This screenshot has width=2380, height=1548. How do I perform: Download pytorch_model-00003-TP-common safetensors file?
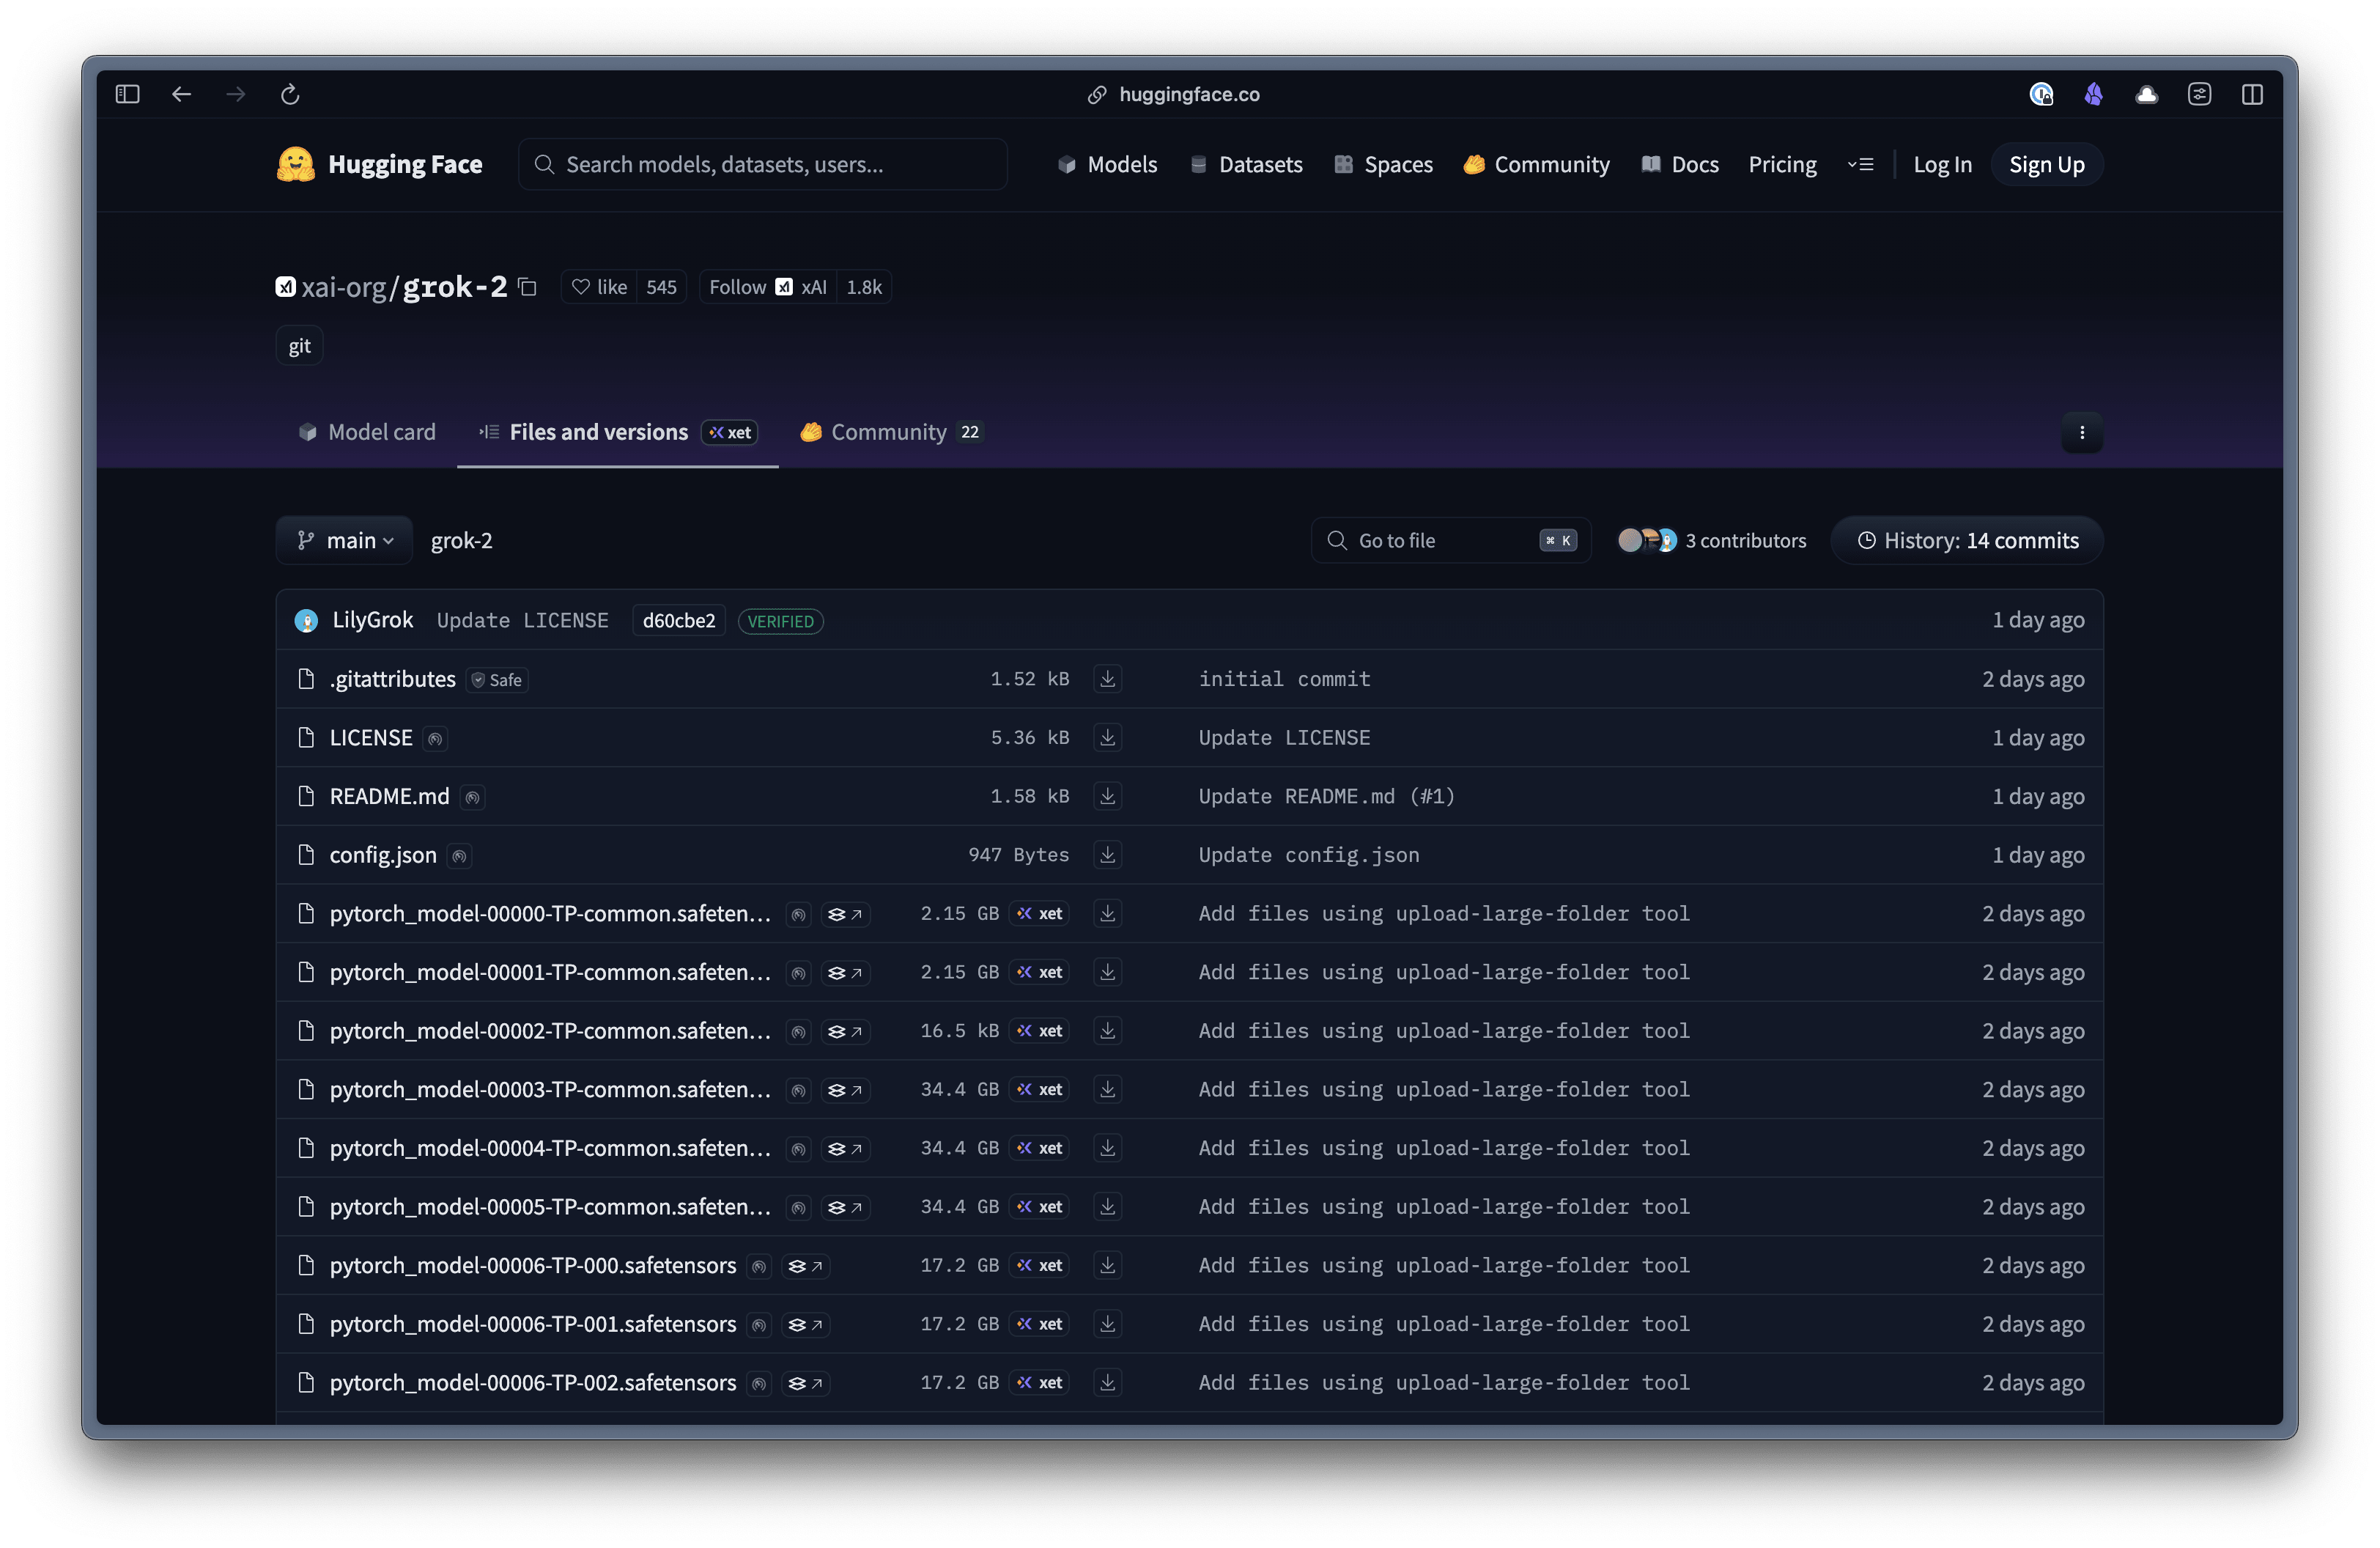[1107, 1089]
